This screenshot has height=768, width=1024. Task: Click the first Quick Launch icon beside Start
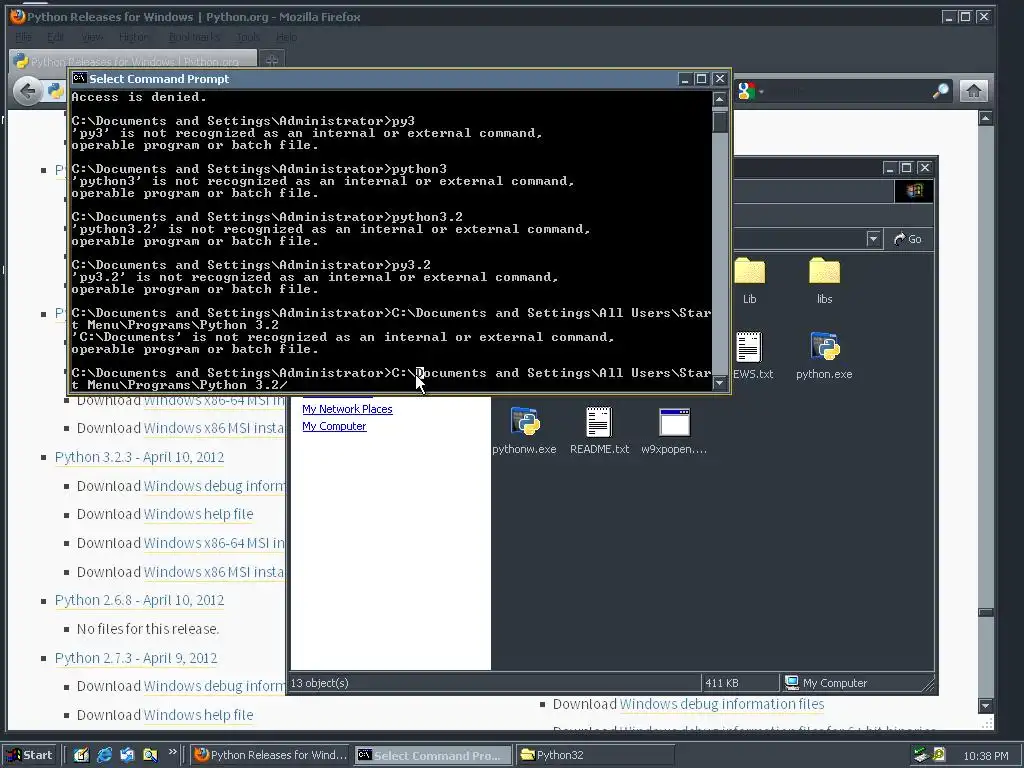[x=81, y=755]
